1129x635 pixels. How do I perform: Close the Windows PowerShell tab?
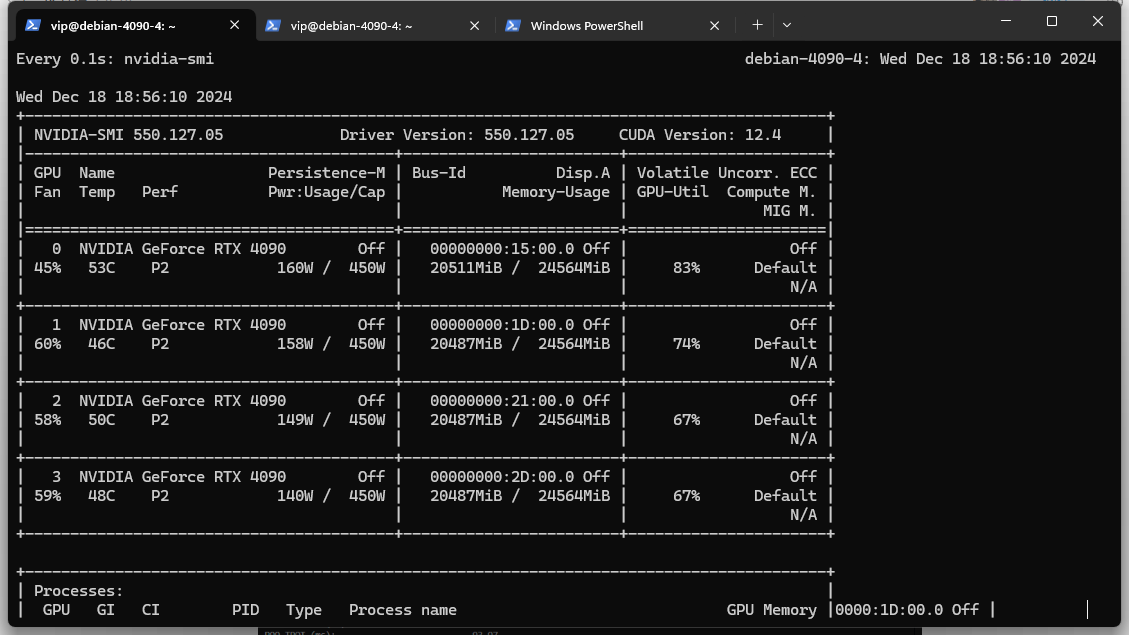point(714,25)
